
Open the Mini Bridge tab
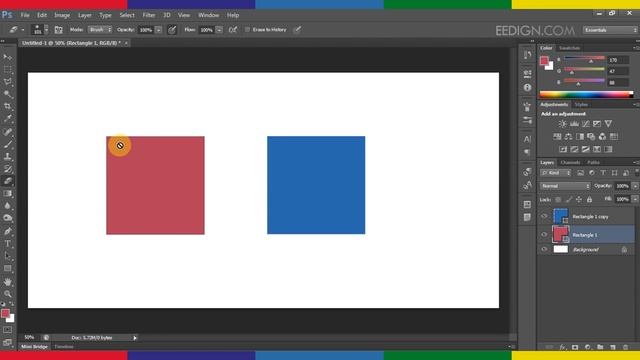click(34, 347)
